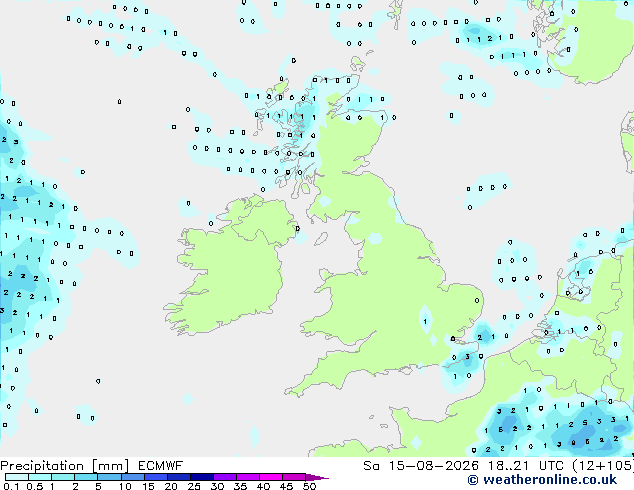Click the '25' legend value label
Image resolution: width=634 pixels, height=490 pixels.
[x=194, y=486]
